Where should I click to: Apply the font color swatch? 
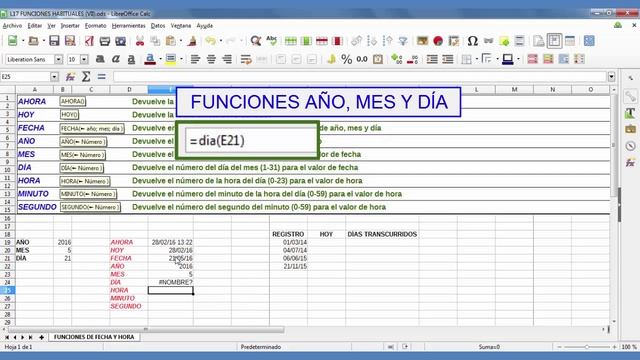pyautogui.click(x=150, y=60)
